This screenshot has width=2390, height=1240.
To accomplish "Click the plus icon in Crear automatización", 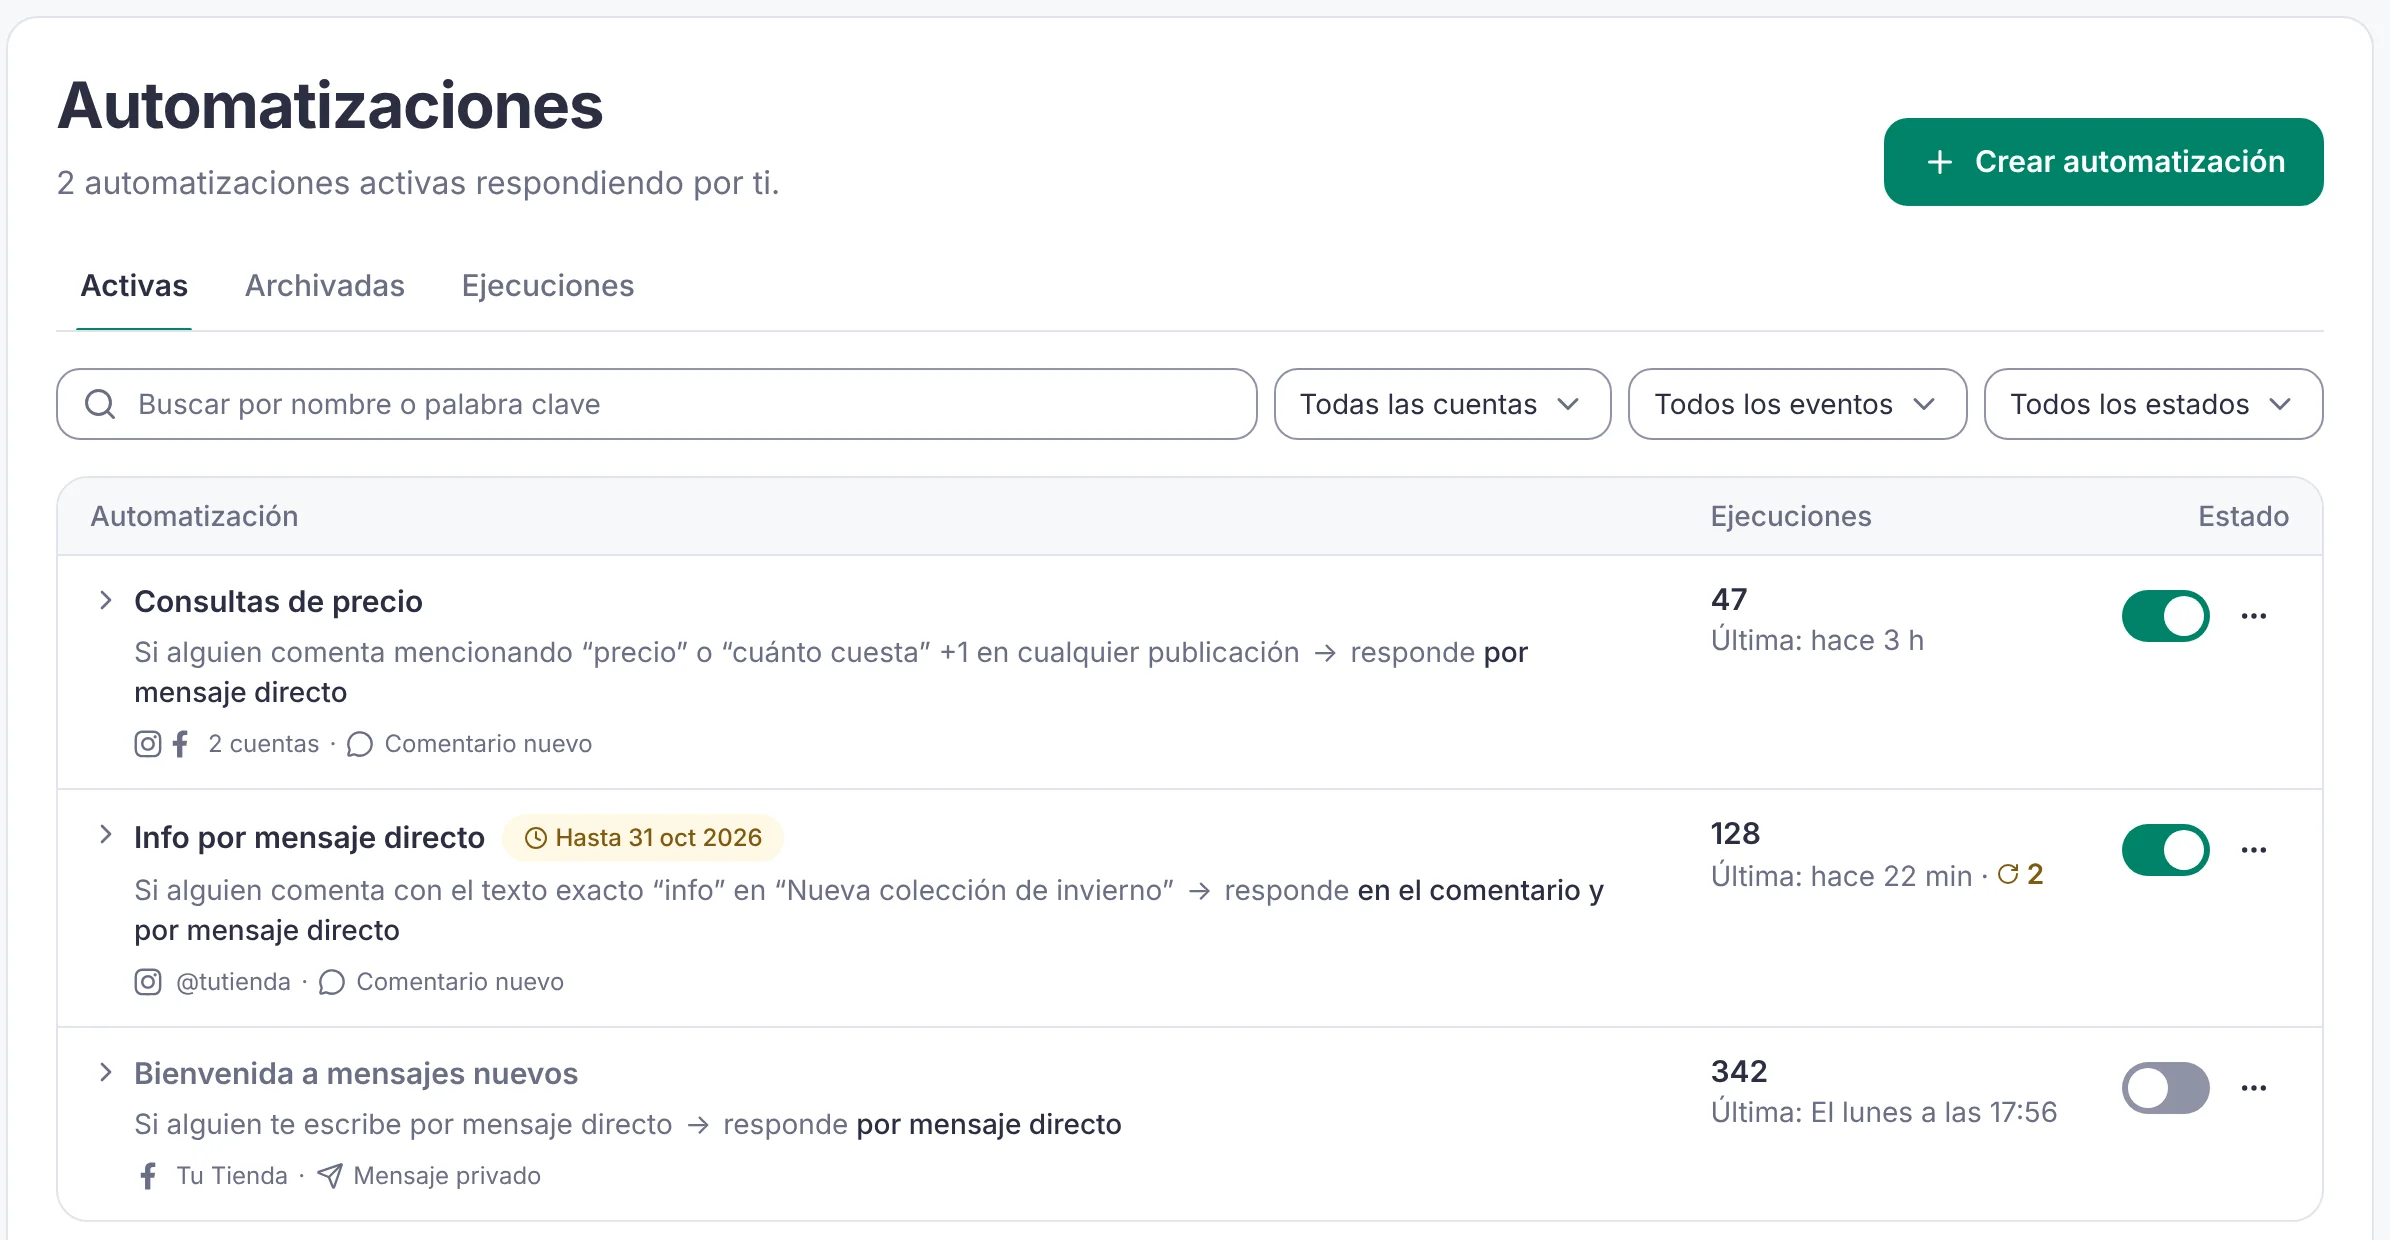I will pyautogui.click(x=1940, y=162).
